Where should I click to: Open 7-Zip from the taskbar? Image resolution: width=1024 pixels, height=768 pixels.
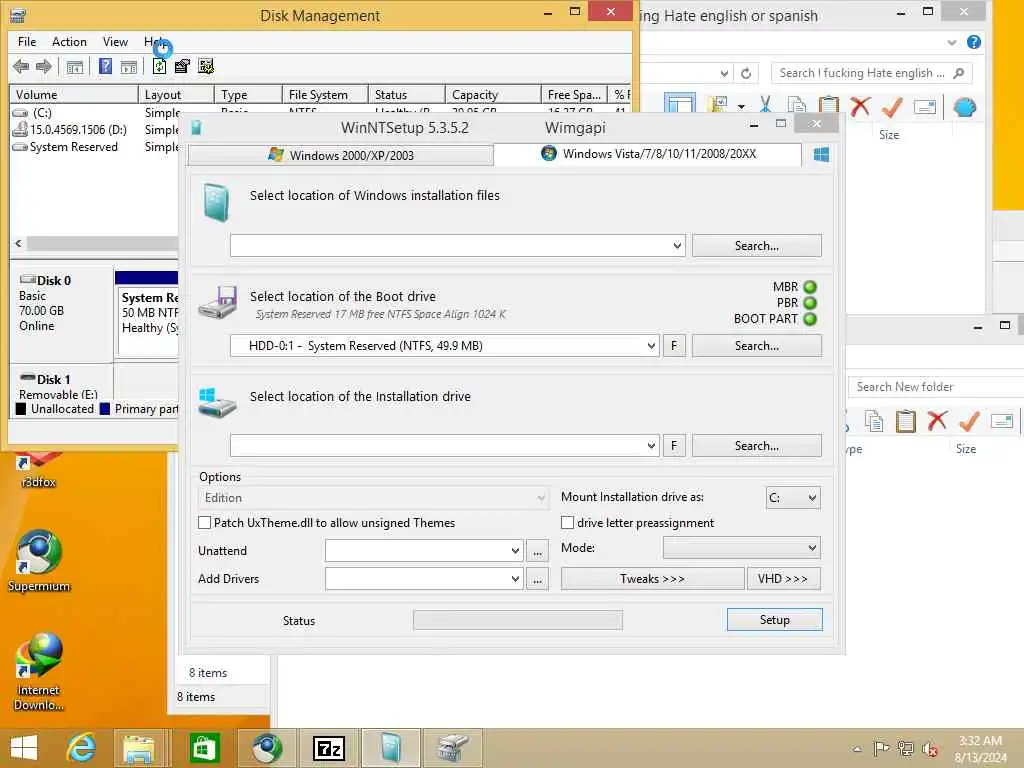pyautogui.click(x=328, y=748)
